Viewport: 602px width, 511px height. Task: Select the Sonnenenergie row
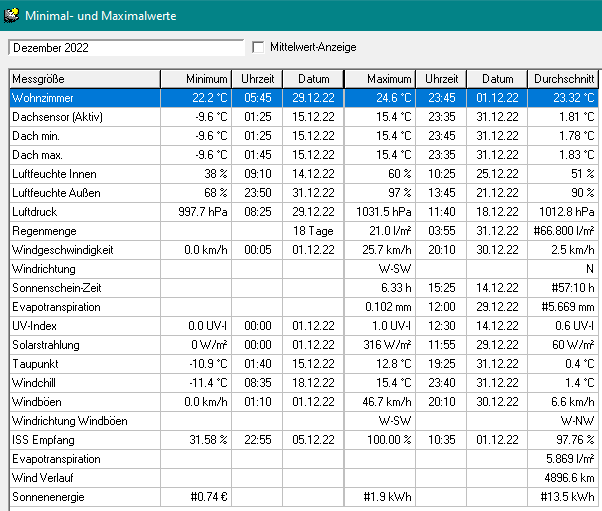[84, 497]
